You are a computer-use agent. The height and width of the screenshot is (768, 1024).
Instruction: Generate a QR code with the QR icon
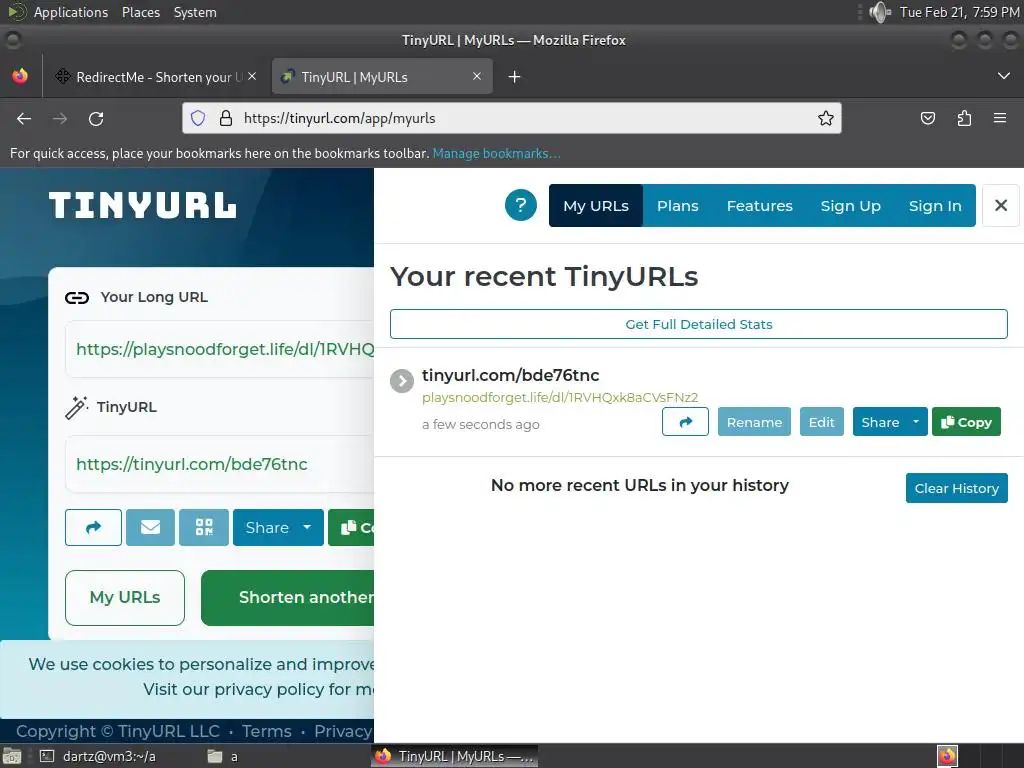204,527
